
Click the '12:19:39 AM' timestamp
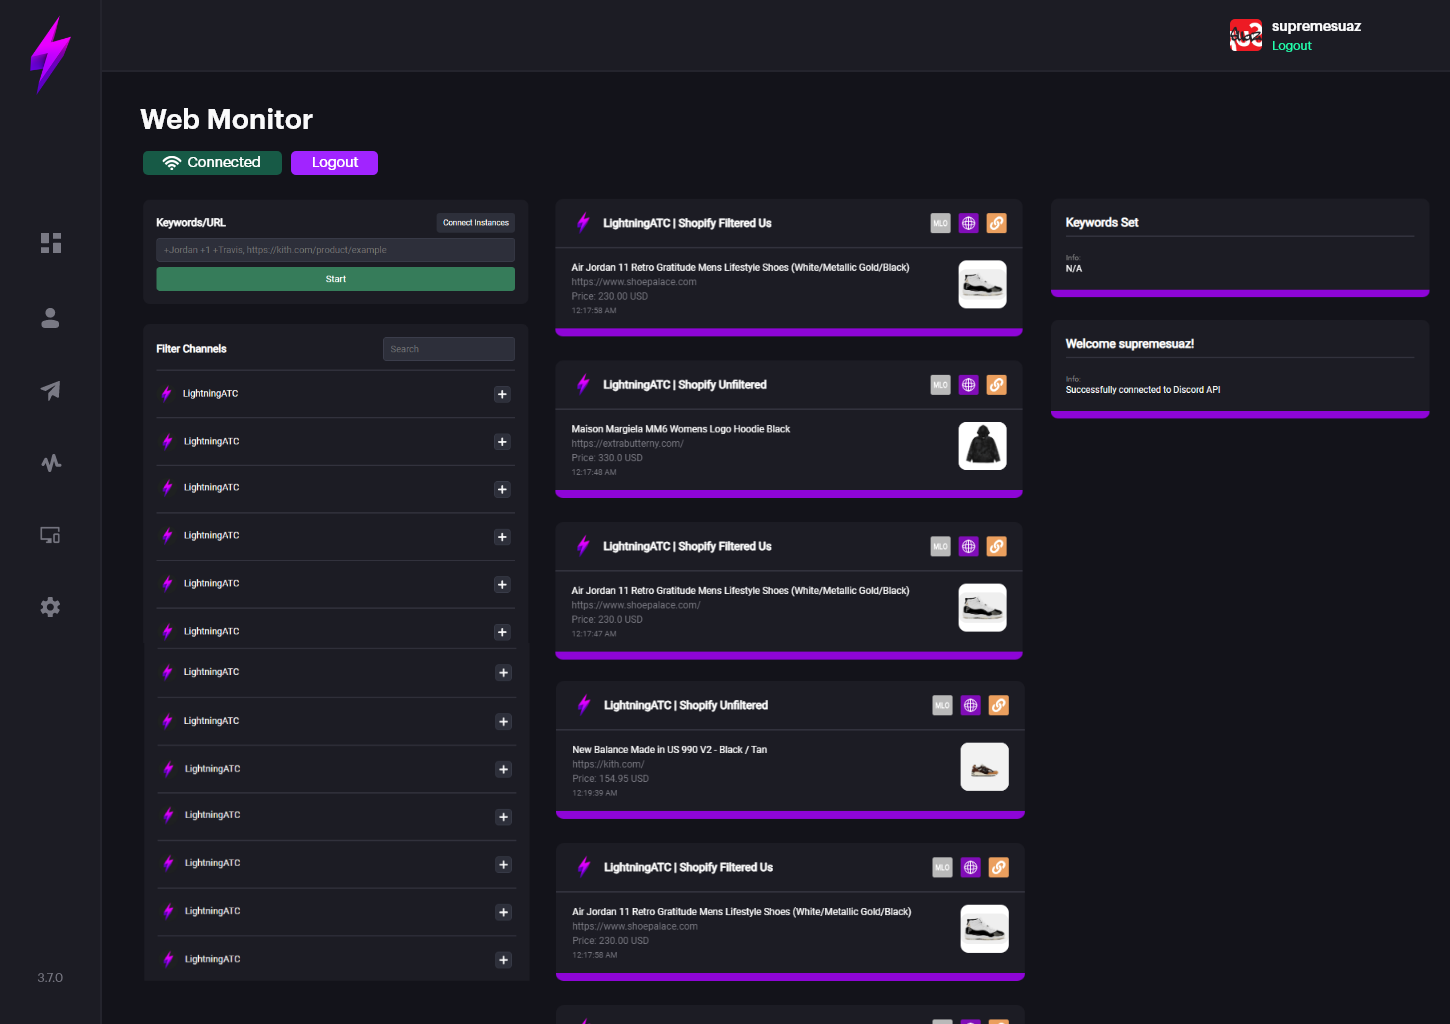pyautogui.click(x=595, y=793)
